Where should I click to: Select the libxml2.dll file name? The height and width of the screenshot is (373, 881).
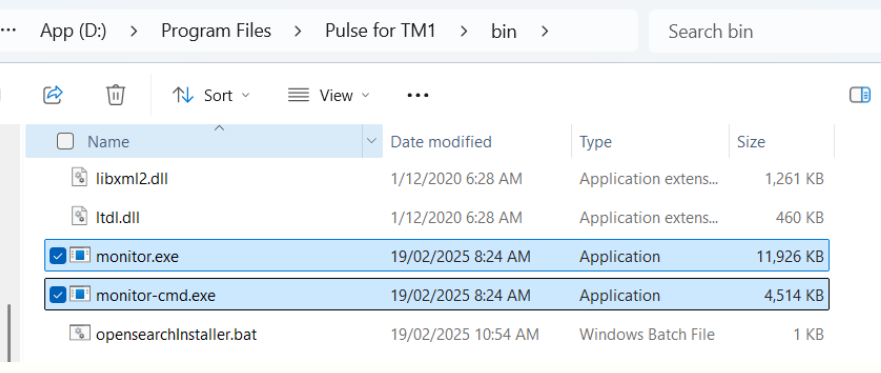point(132,179)
